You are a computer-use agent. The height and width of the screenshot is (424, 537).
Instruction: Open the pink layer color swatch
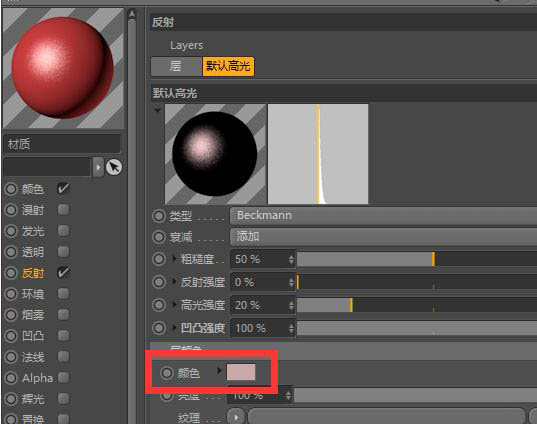[x=241, y=373]
